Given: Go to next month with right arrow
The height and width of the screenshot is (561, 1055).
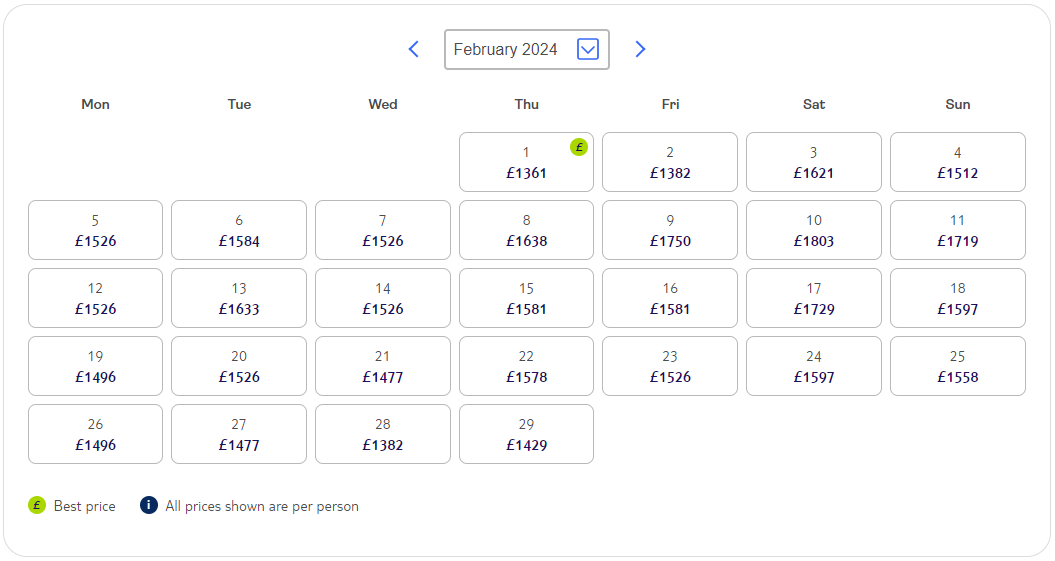Looking at the screenshot, I should pyautogui.click(x=640, y=49).
